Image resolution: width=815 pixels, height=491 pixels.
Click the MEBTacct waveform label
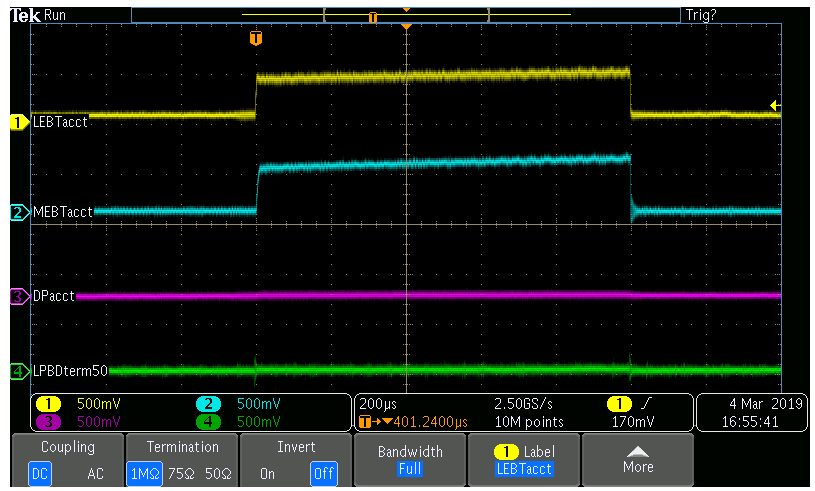pos(62,212)
